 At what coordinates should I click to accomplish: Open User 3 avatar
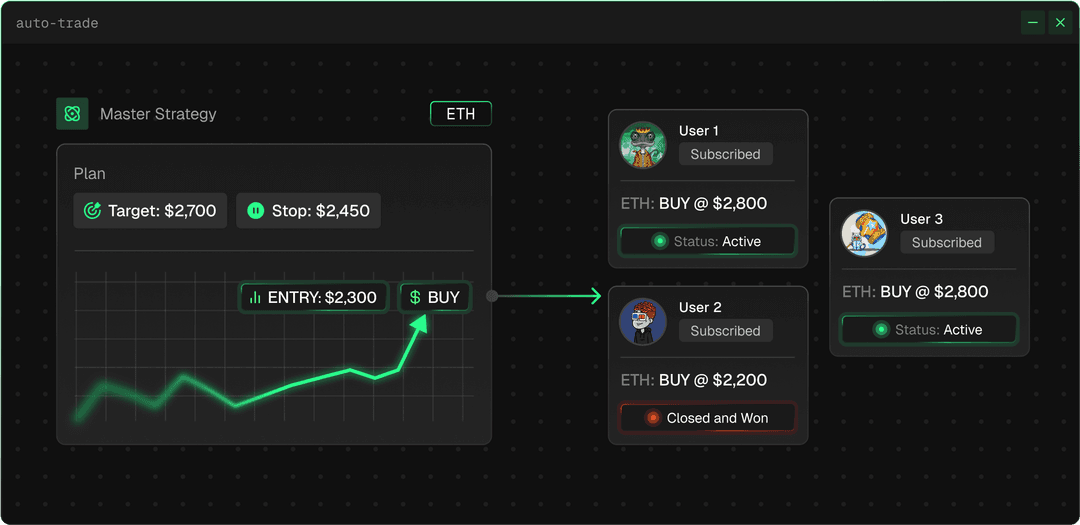pos(864,233)
